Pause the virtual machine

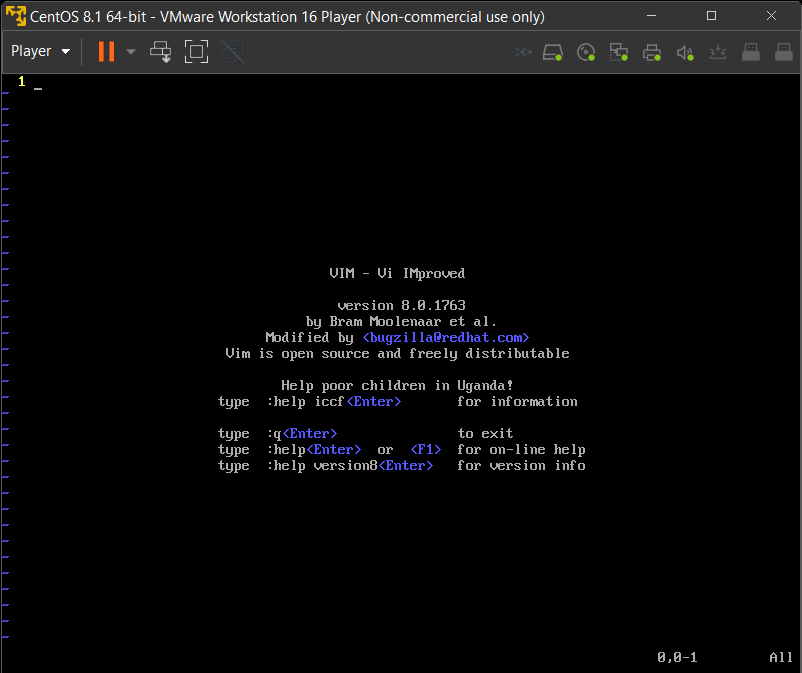click(106, 52)
